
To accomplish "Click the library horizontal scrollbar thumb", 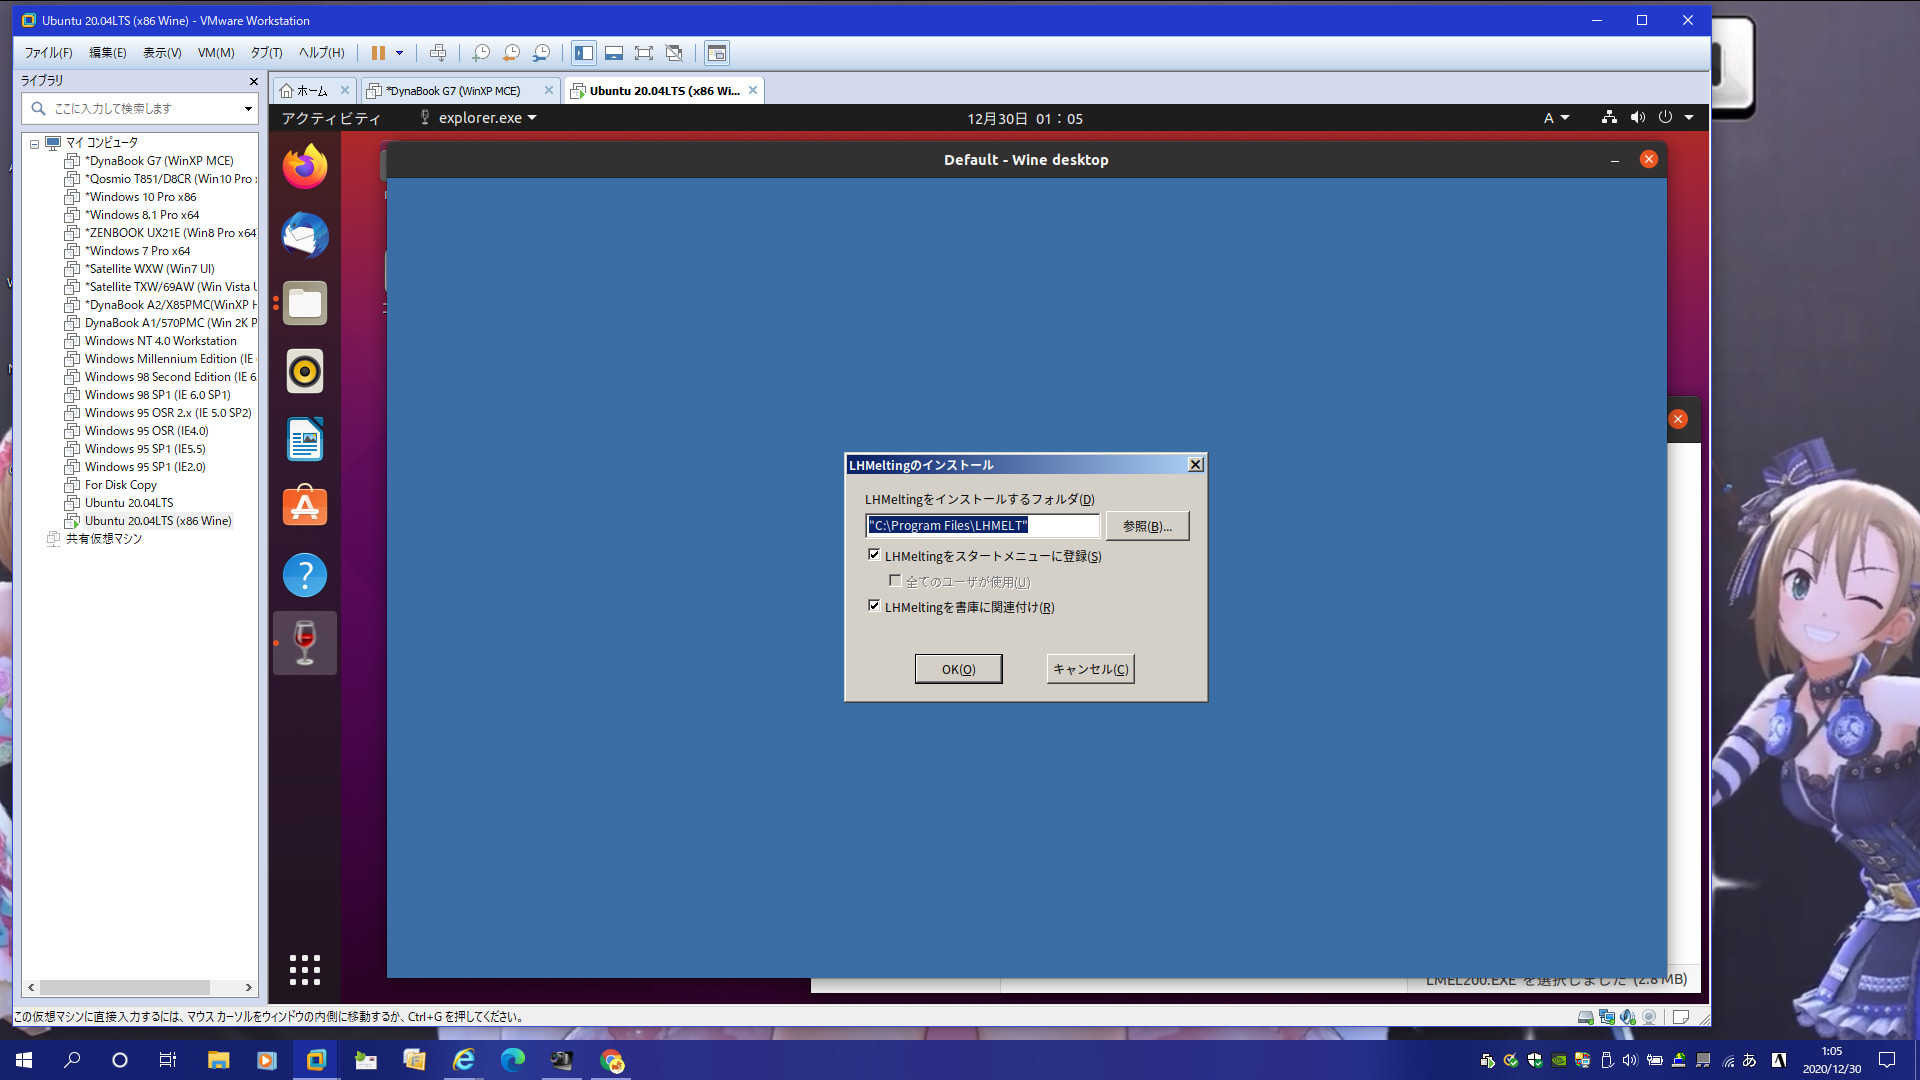I will point(124,987).
